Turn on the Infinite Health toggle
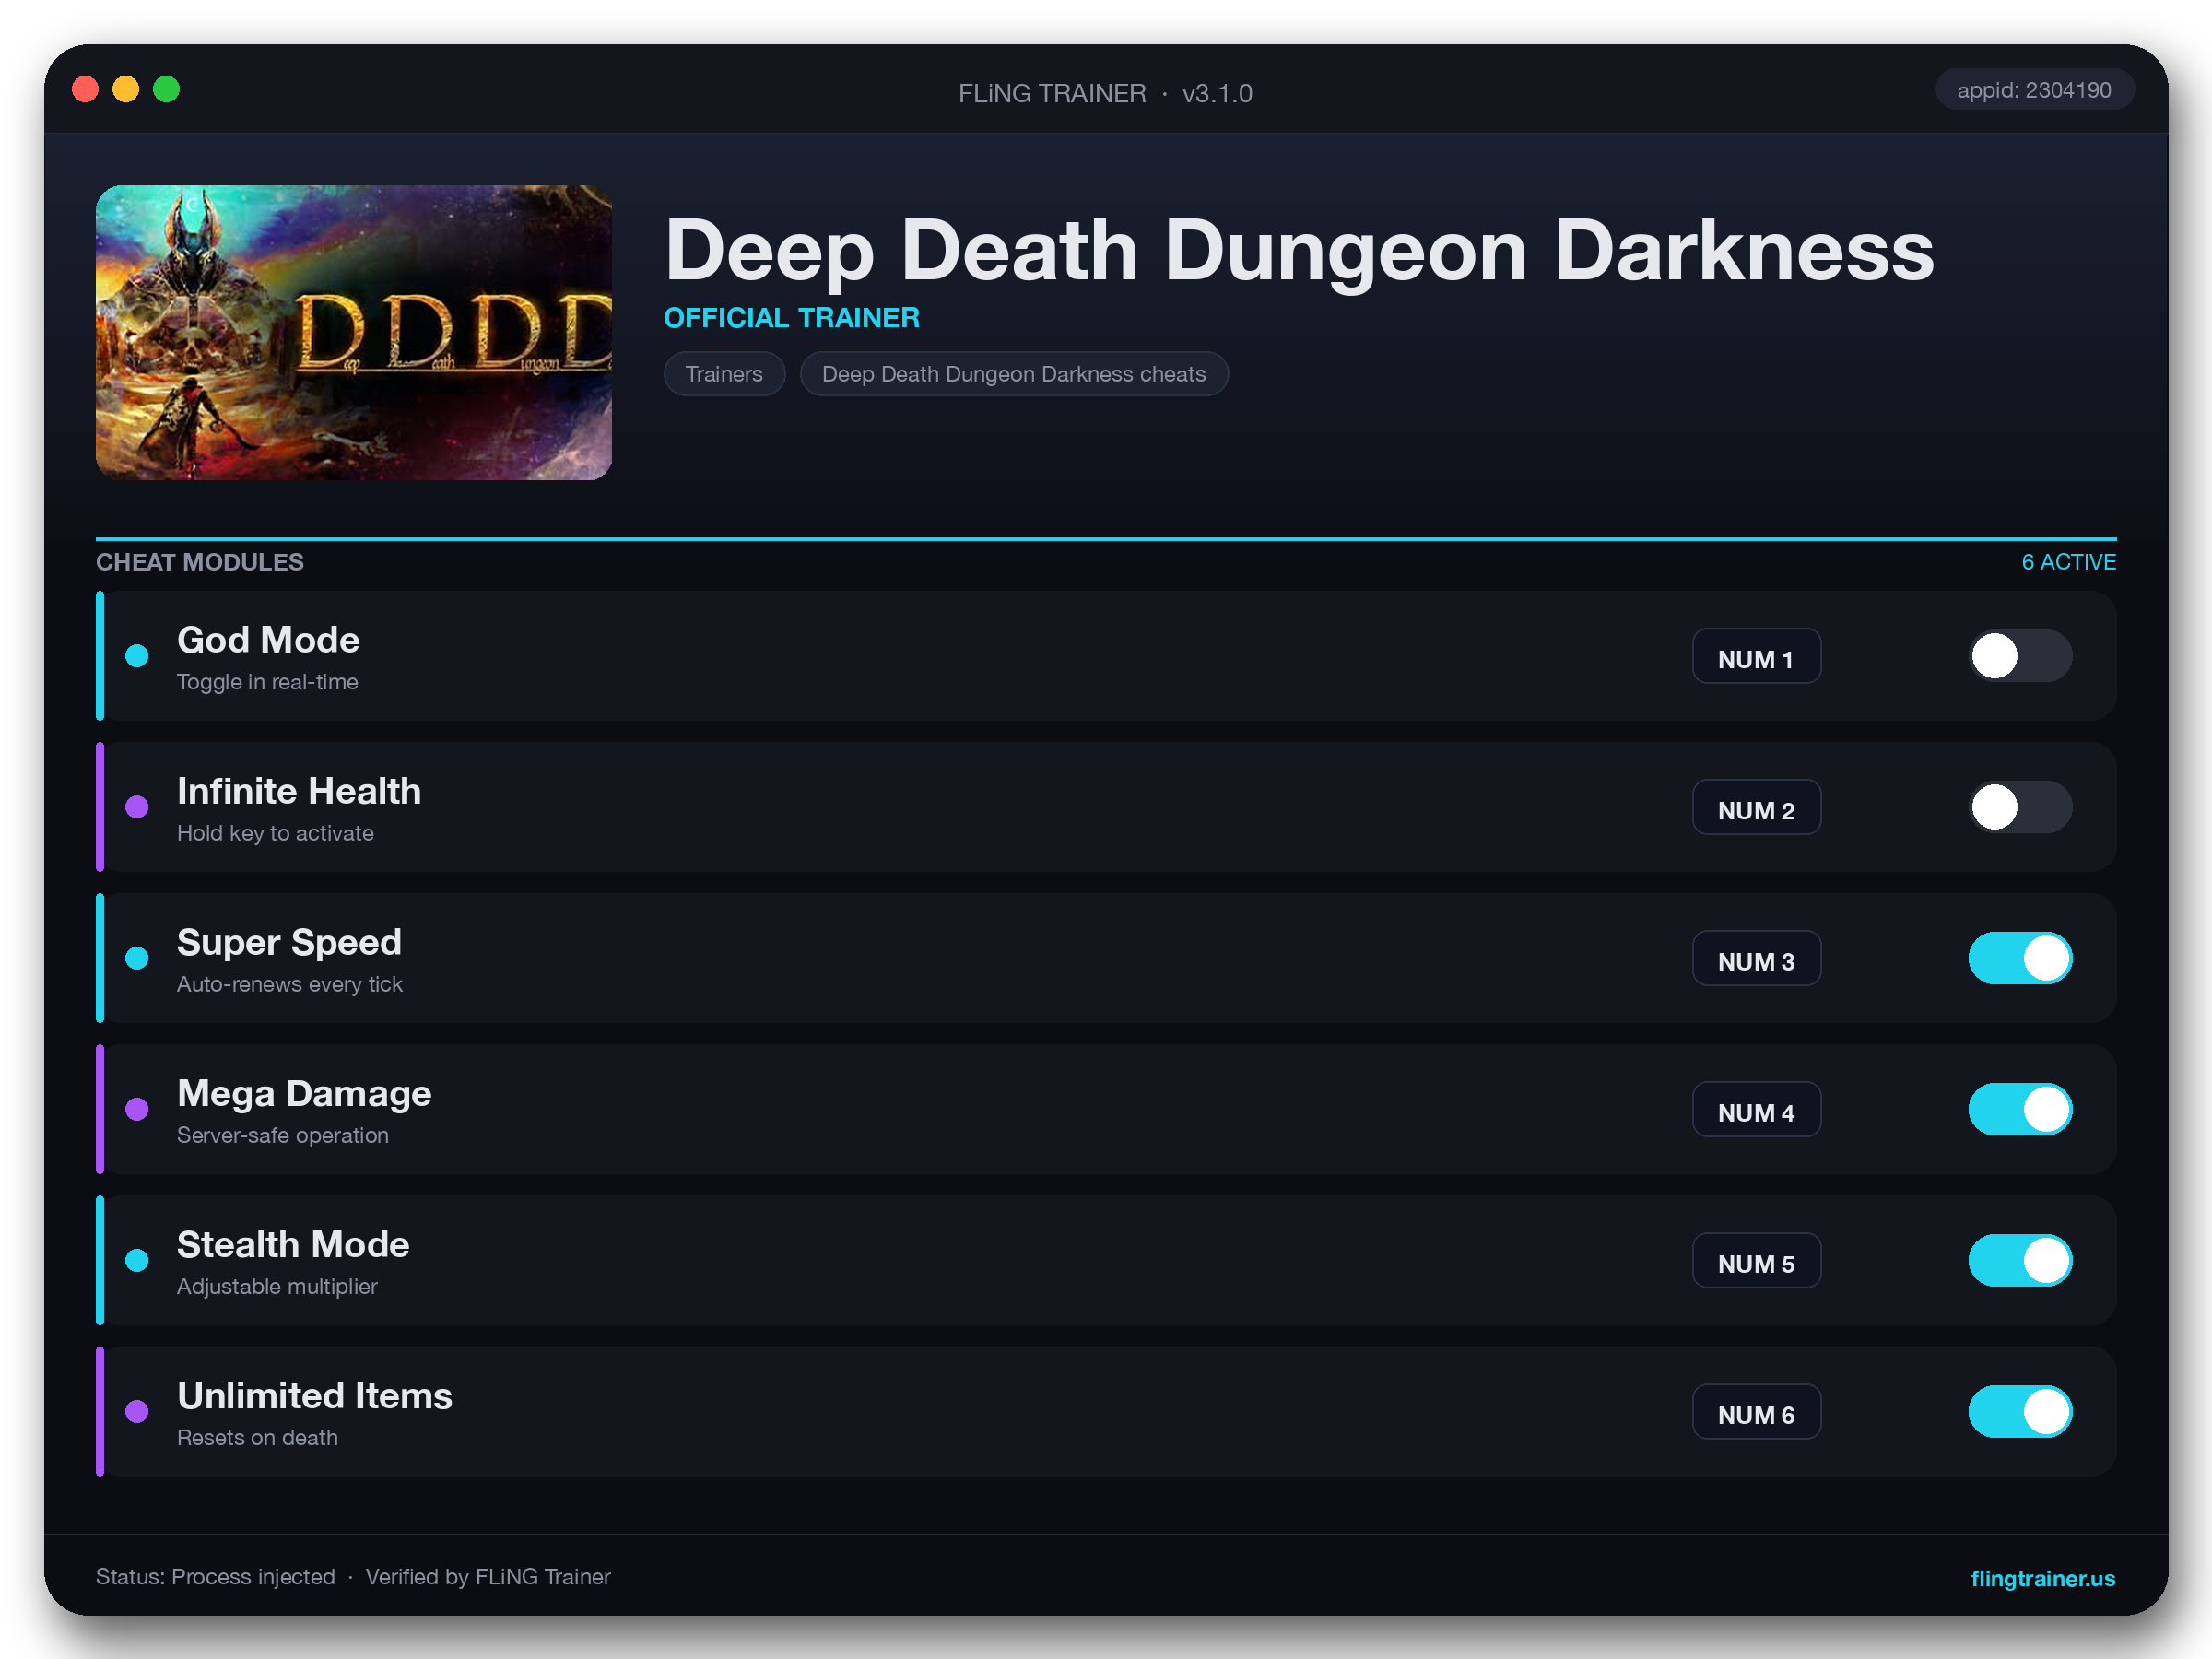Viewport: 2212px width, 1659px height. 2020,807
